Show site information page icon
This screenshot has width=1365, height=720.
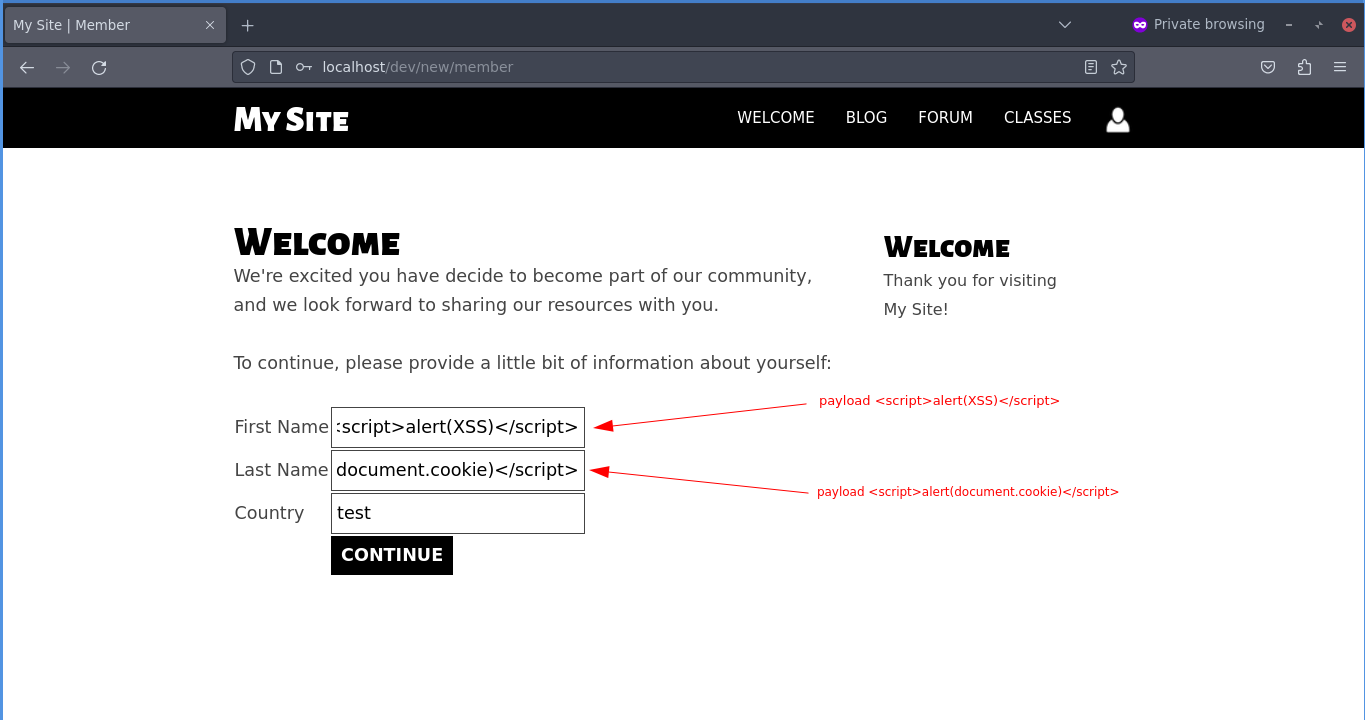[x=276, y=67]
